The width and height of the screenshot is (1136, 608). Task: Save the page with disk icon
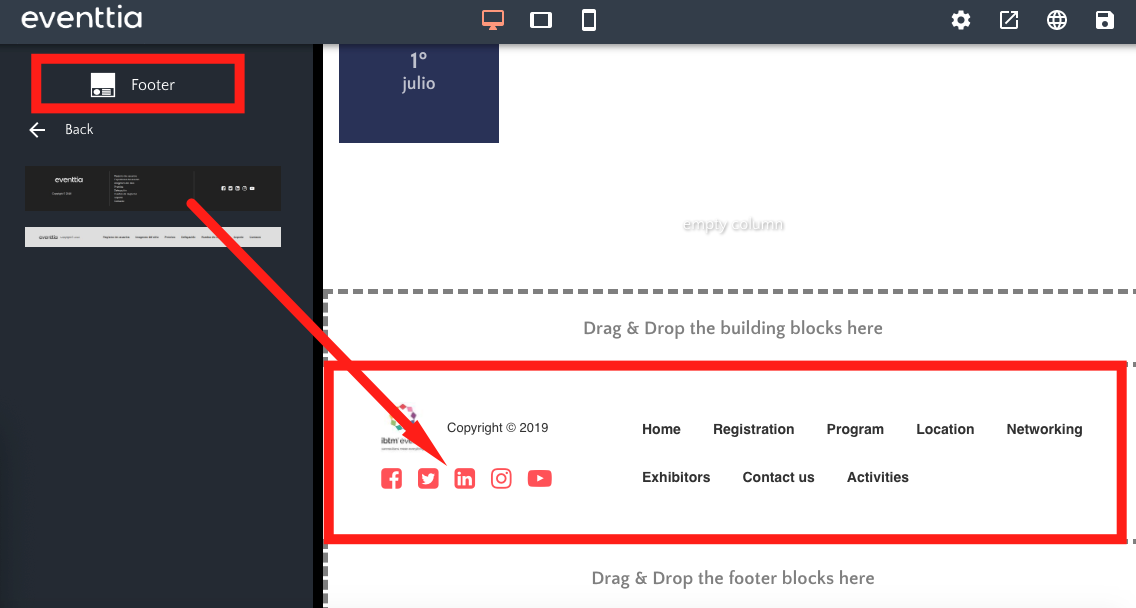1105,20
